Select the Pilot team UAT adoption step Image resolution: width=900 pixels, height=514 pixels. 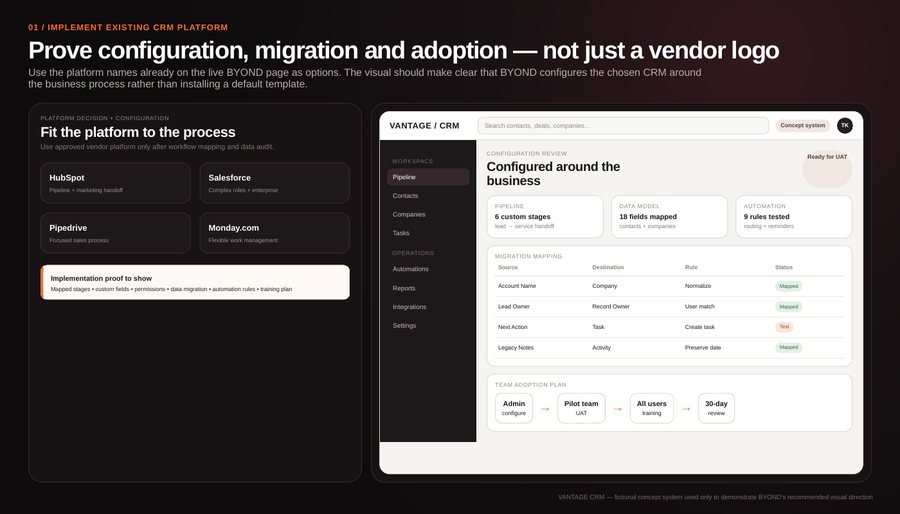click(581, 408)
